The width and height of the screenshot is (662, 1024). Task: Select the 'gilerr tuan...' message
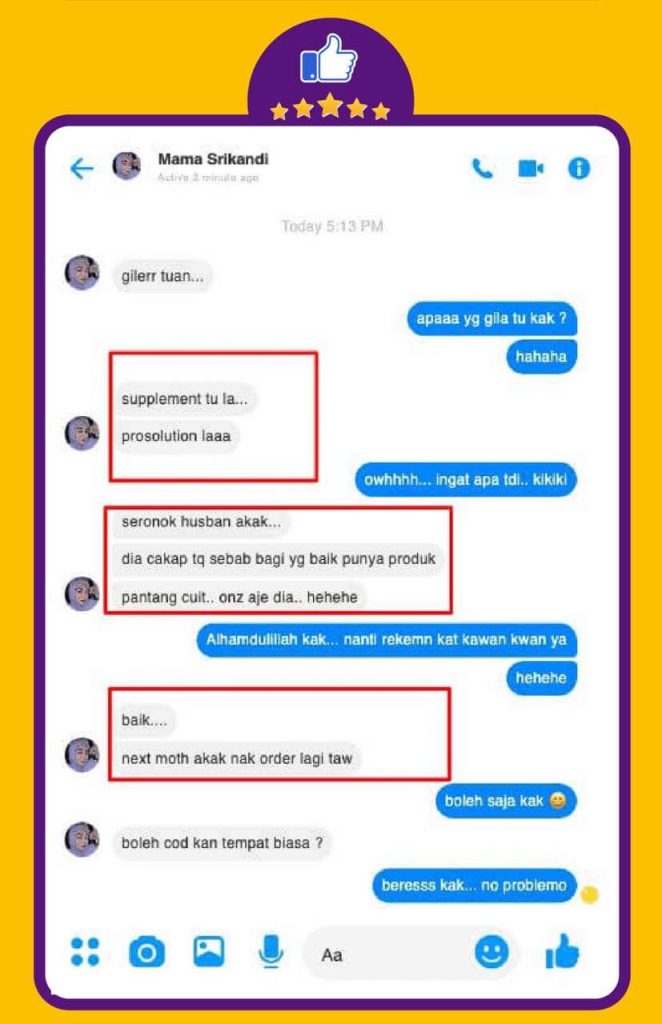click(163, 276)
